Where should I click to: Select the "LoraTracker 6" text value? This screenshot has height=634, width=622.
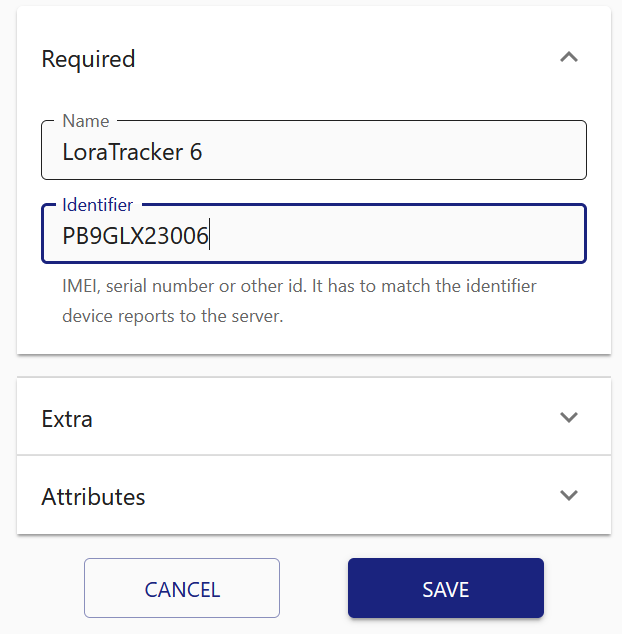pyautogui.click(x=132, y=152)
